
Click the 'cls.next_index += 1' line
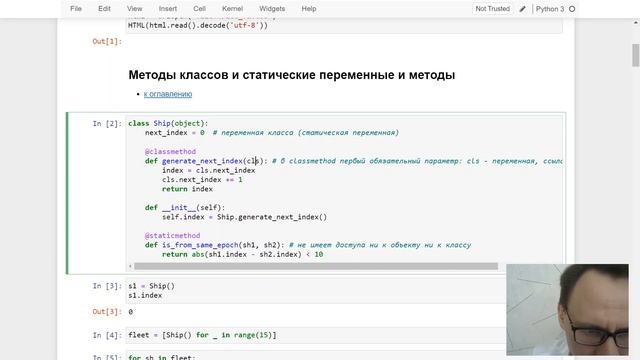coord(202,180)
